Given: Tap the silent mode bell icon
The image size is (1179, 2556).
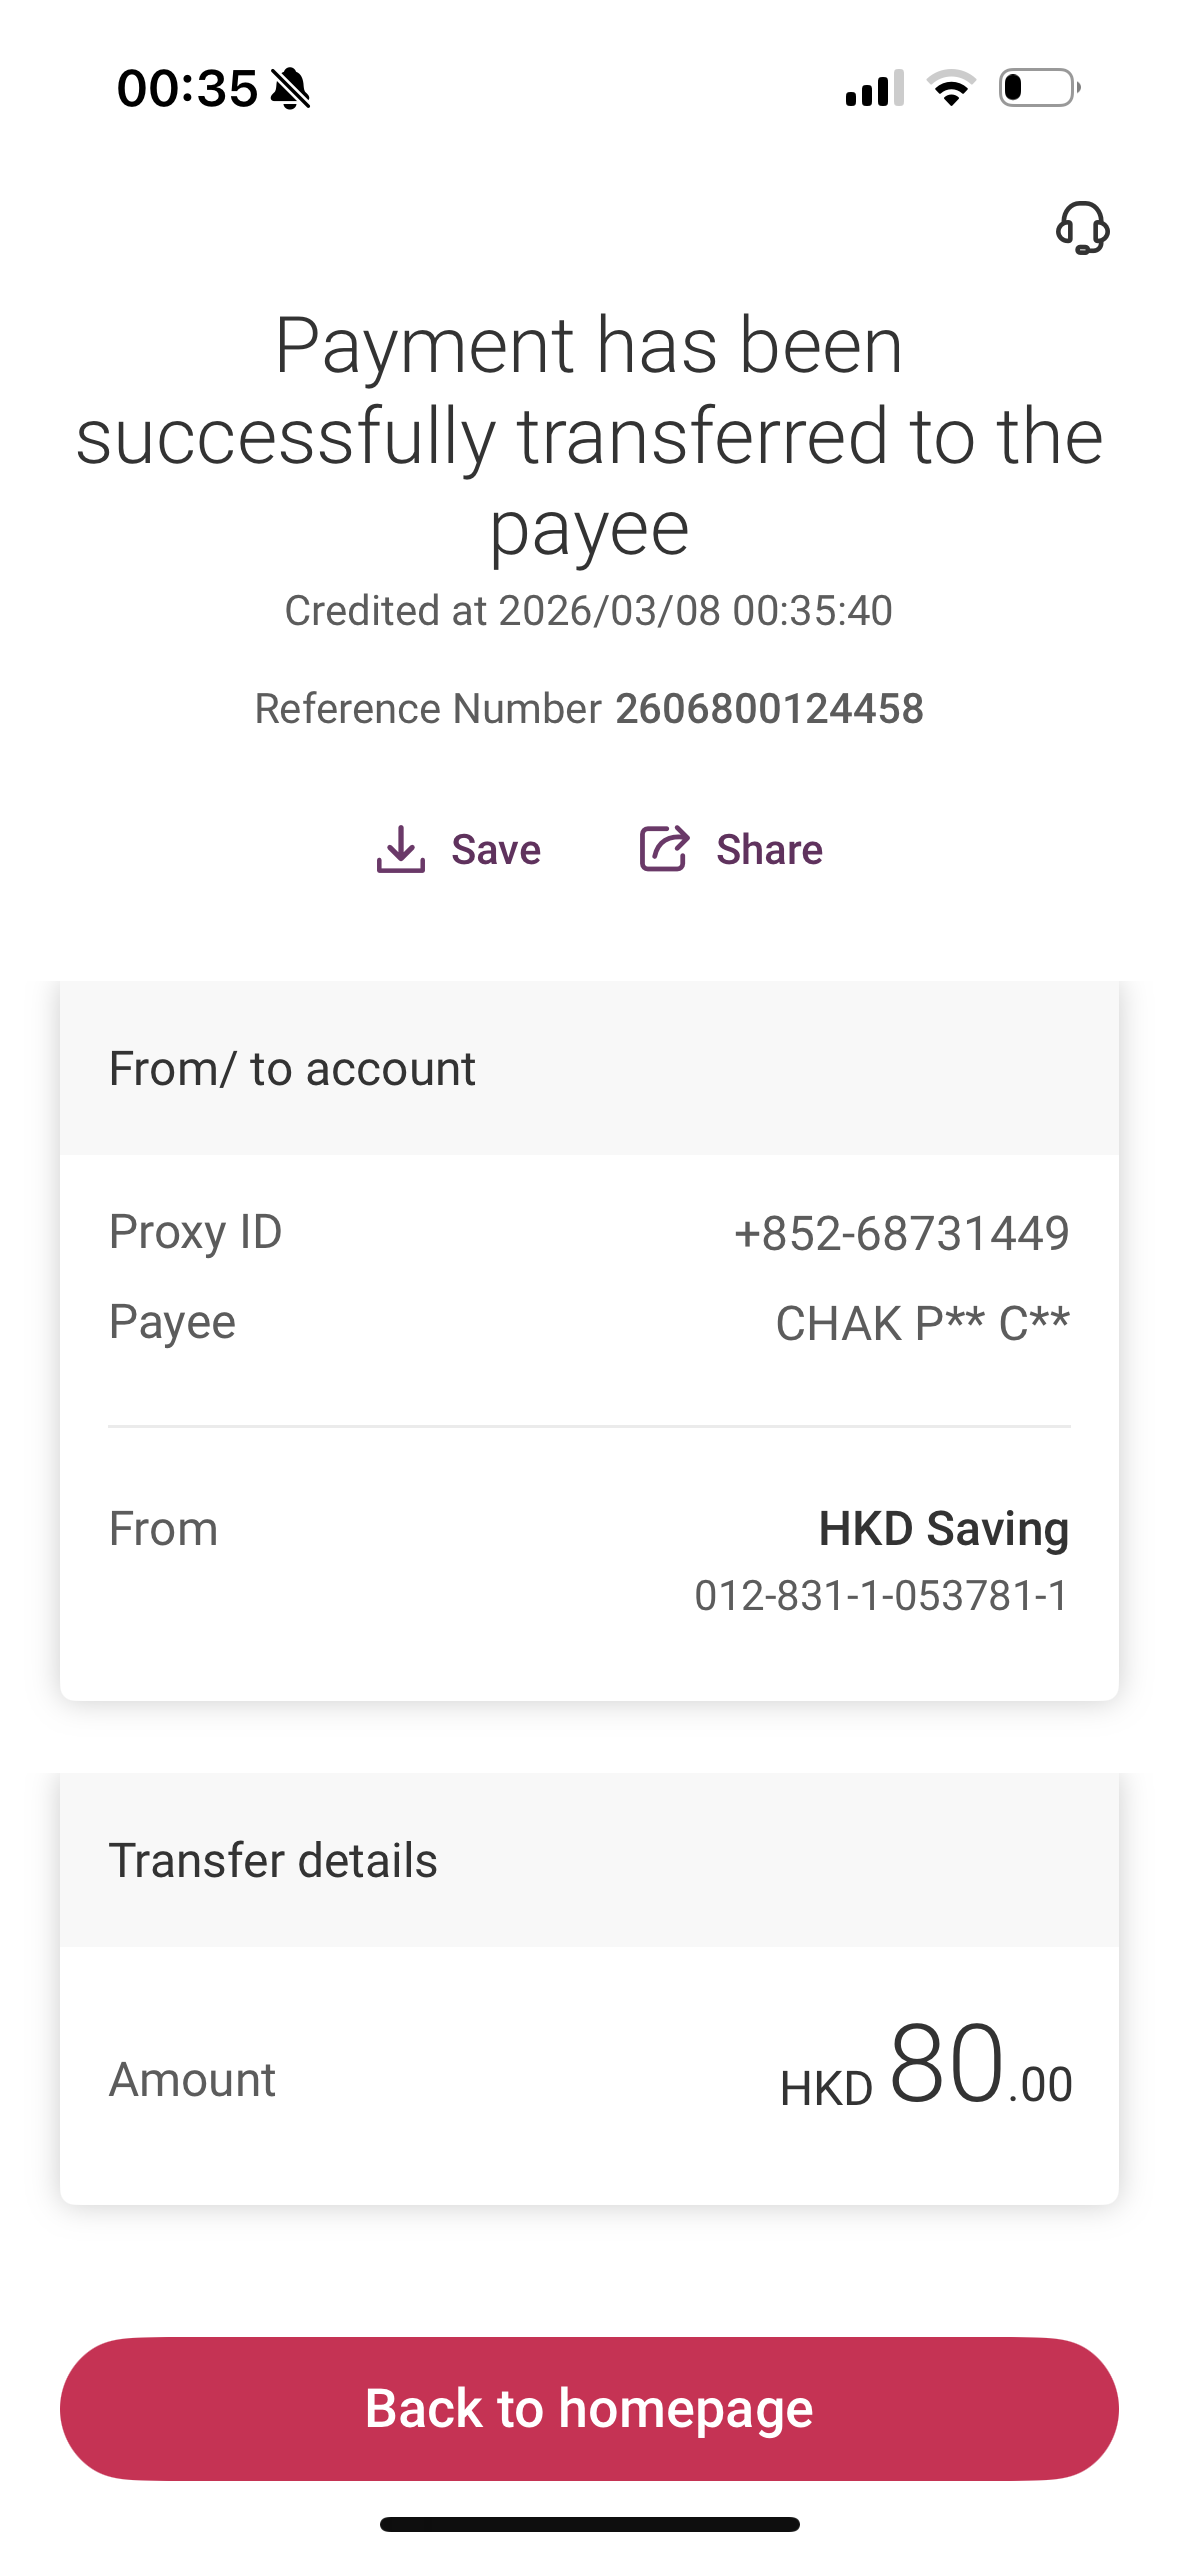Looking at the screenshot, I should pyautogui.click(x=291, y=89).
